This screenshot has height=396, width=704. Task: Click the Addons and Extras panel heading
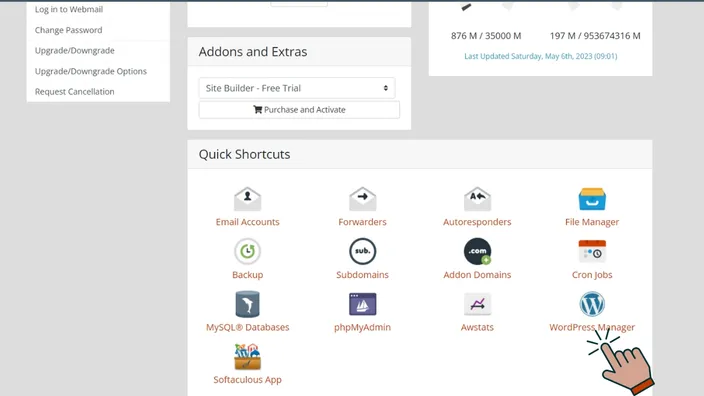click(x=253, y=52)
